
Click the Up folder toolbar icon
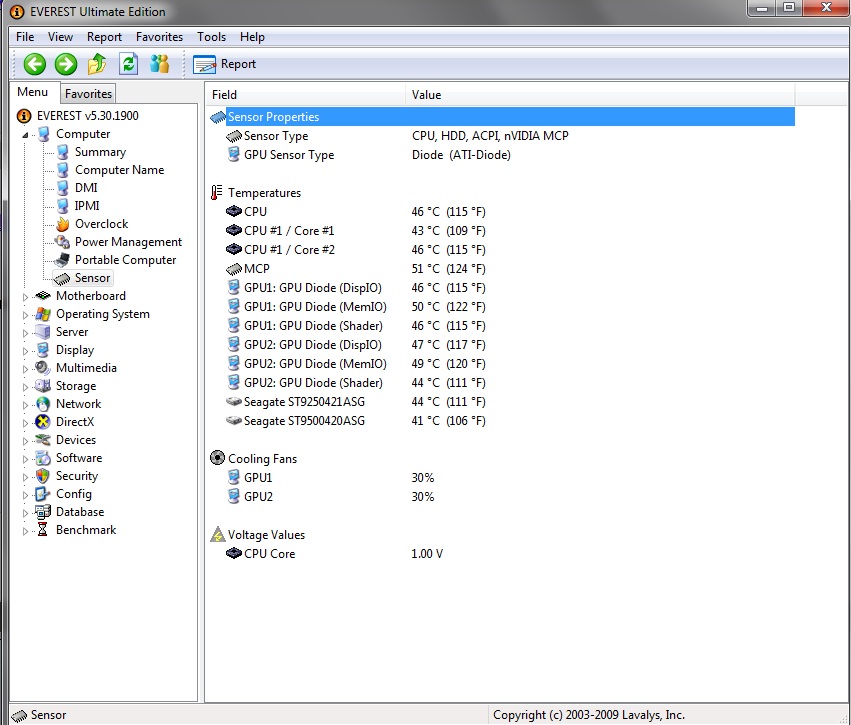click(97, 64)
